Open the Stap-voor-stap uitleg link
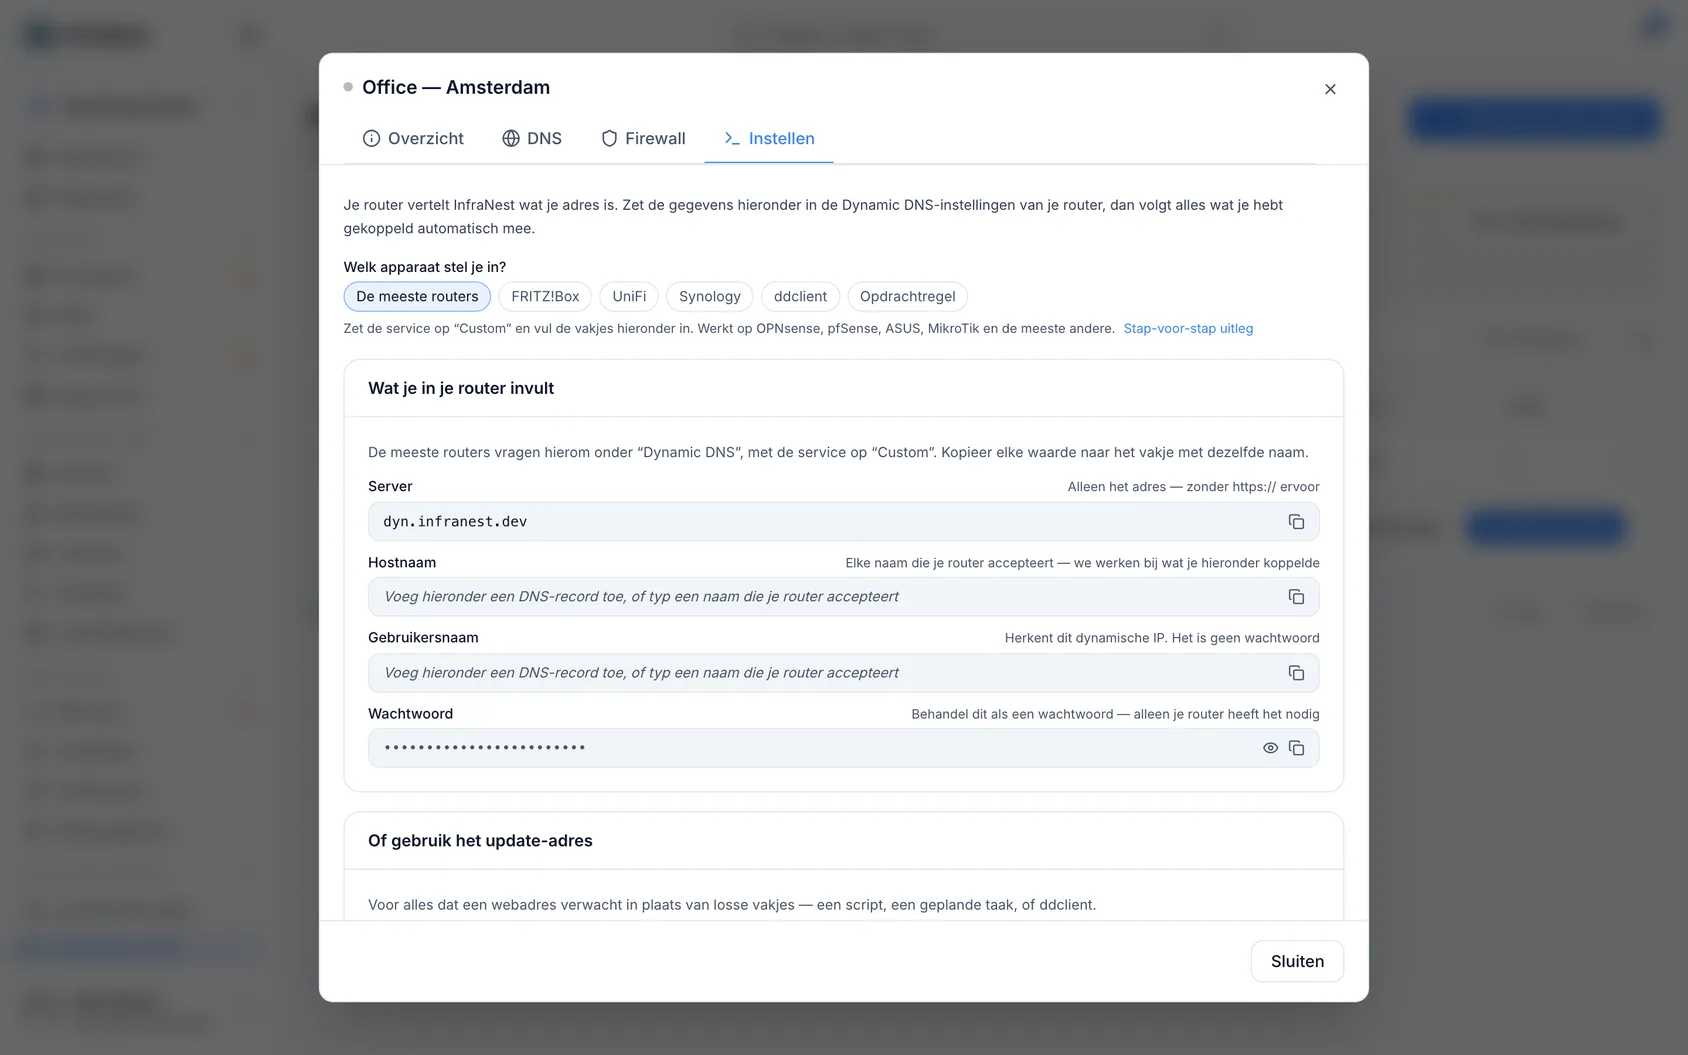The width and height of the screenshot is (1688, 1055). [x=1188, y=328]
